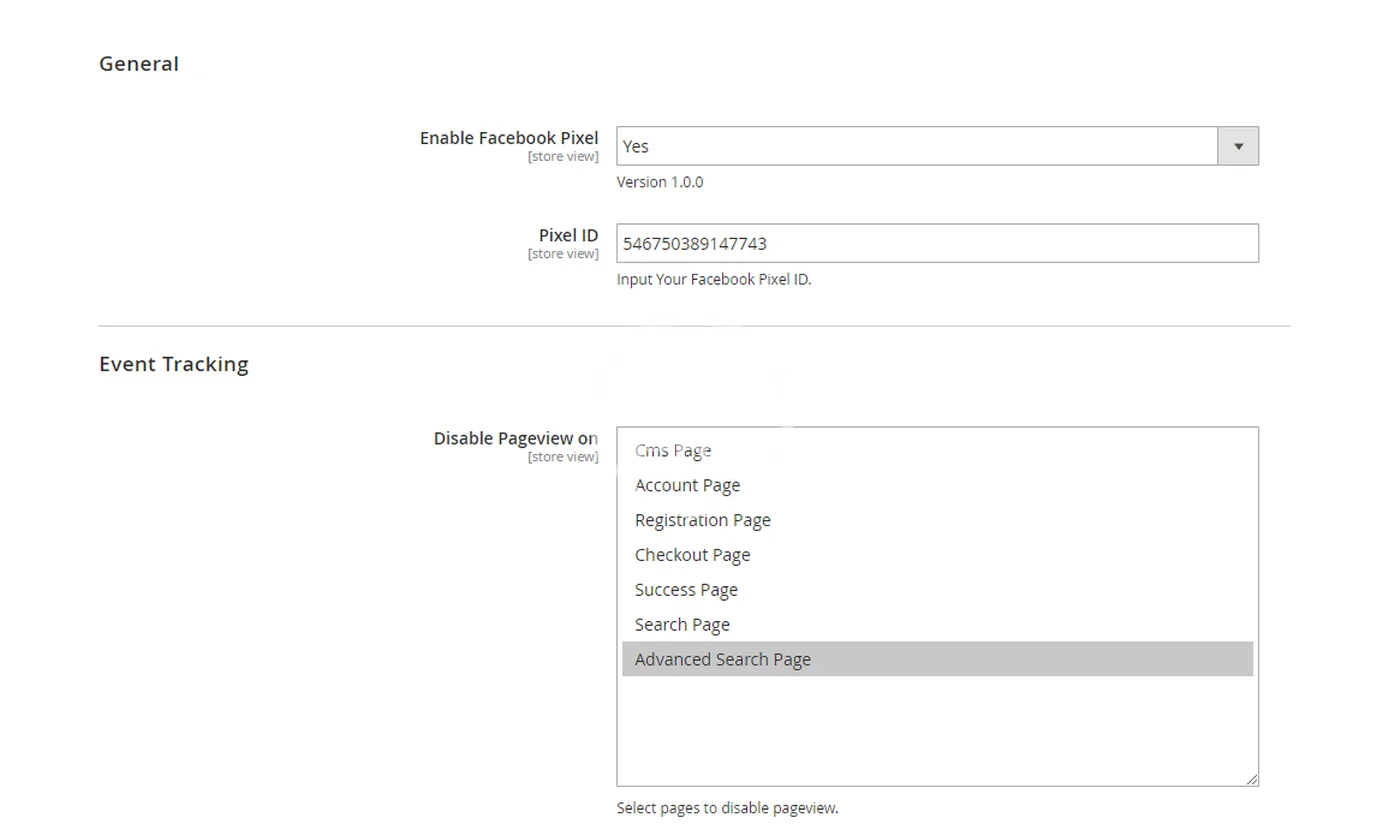This screenshot has height=830, width=1383.
Task: Pick Success Page from the list
Action: [686, 590]
